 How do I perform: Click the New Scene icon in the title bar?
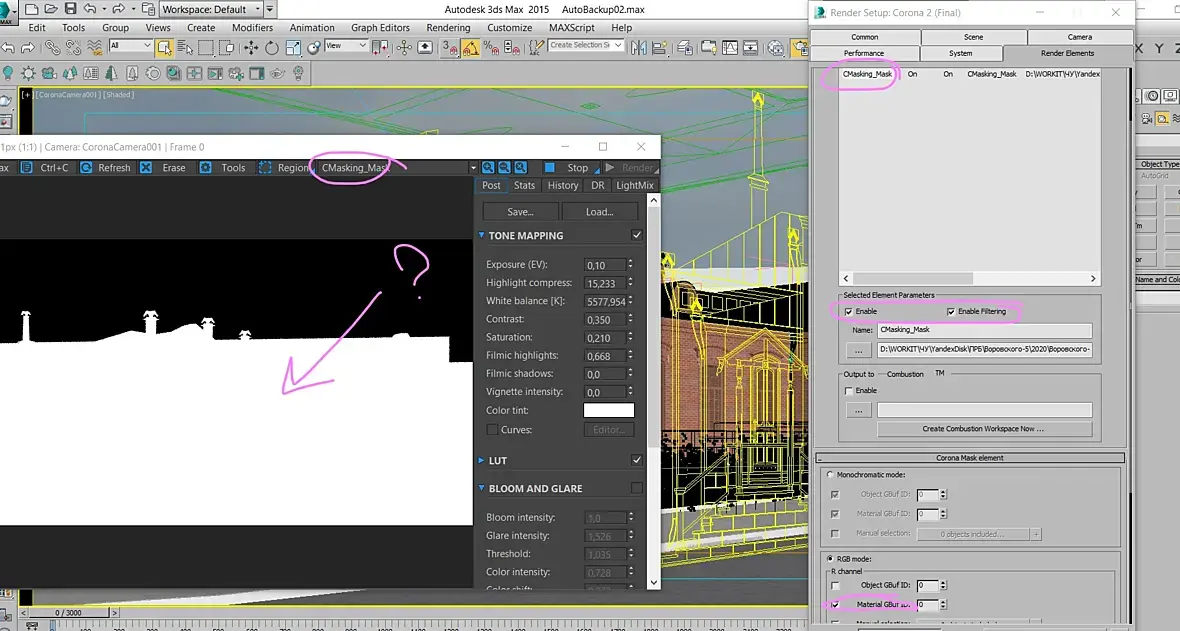32,9
